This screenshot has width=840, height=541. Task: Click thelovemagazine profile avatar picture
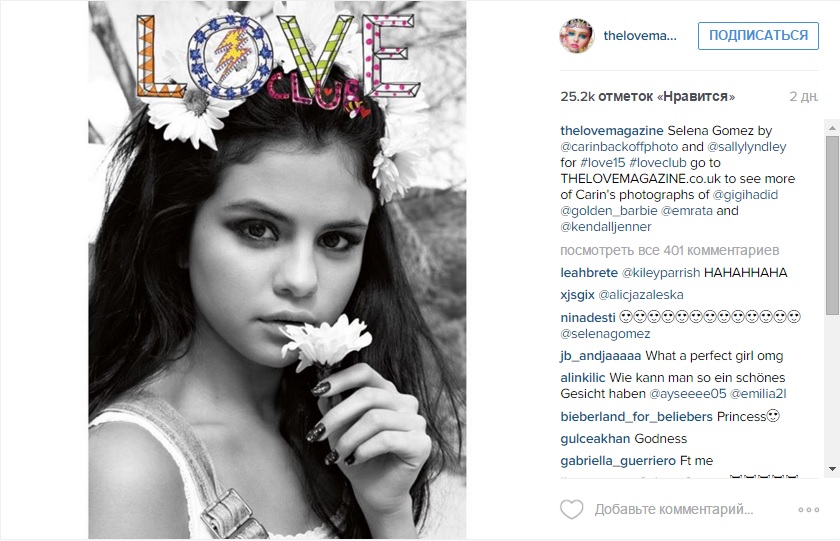click(577, 36)
